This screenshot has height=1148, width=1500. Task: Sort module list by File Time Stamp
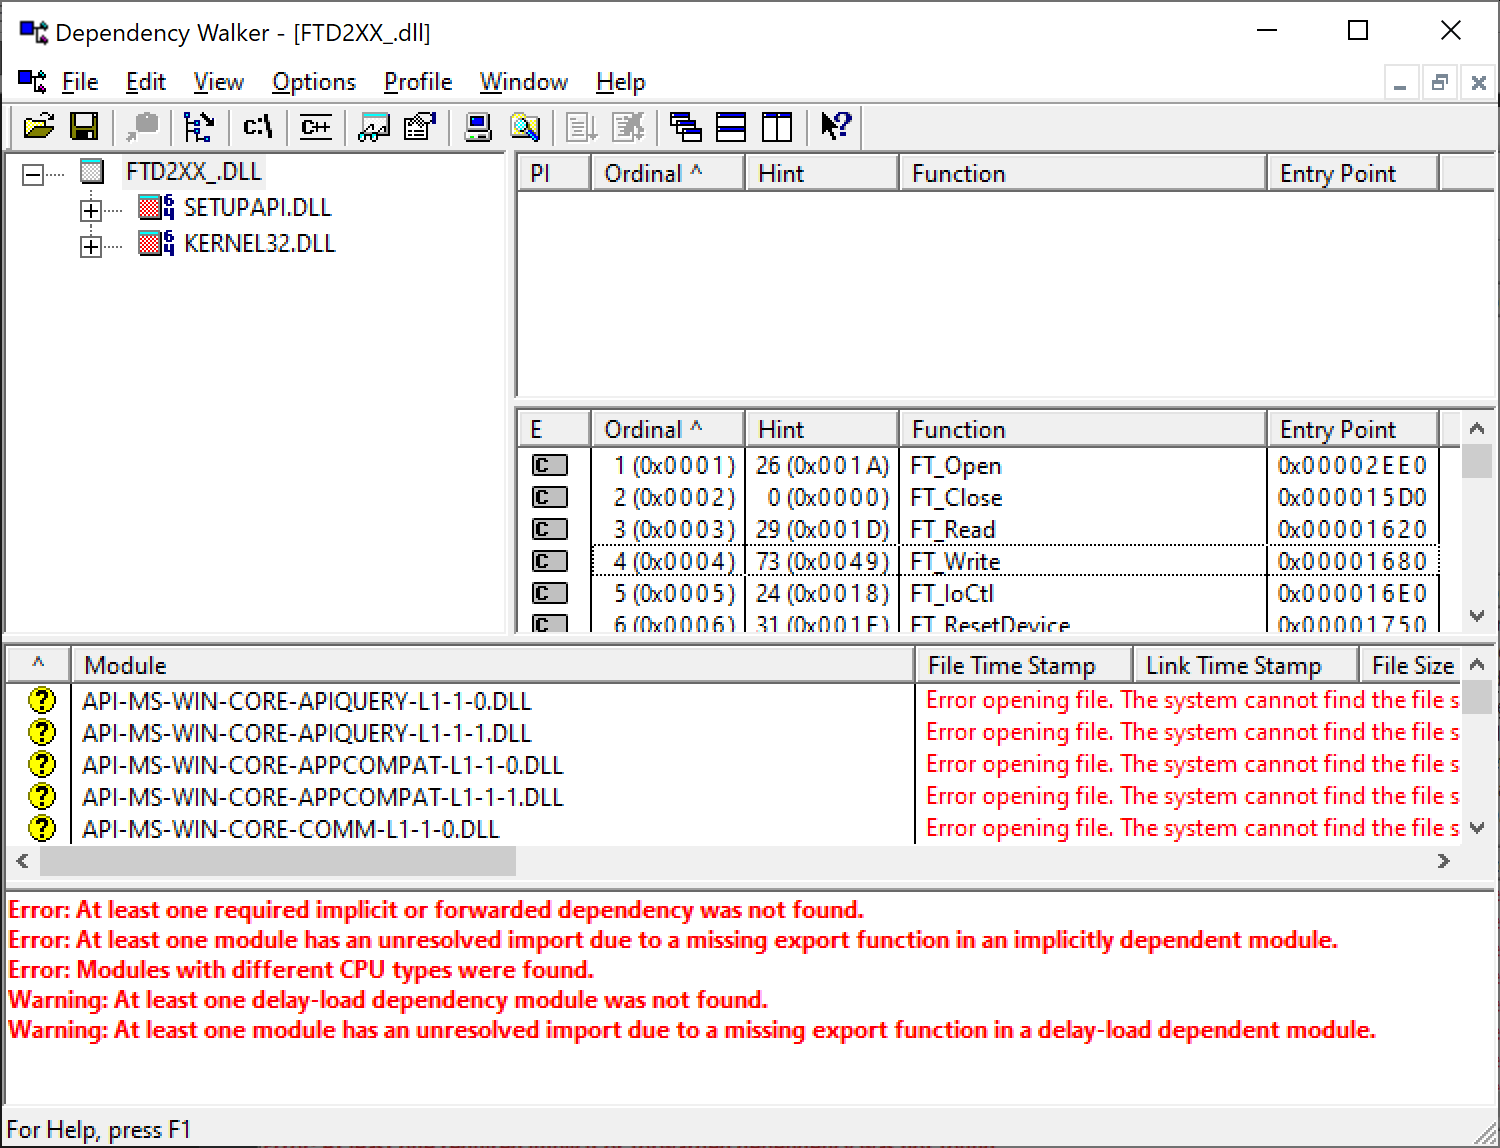1023,665
